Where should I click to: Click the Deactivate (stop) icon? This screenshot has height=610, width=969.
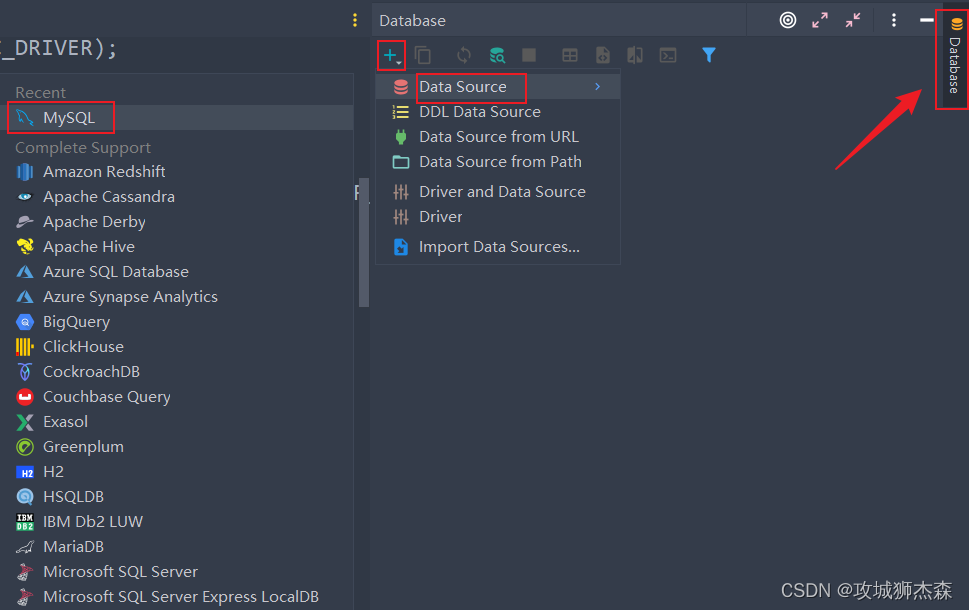click(x=529, y=56)
